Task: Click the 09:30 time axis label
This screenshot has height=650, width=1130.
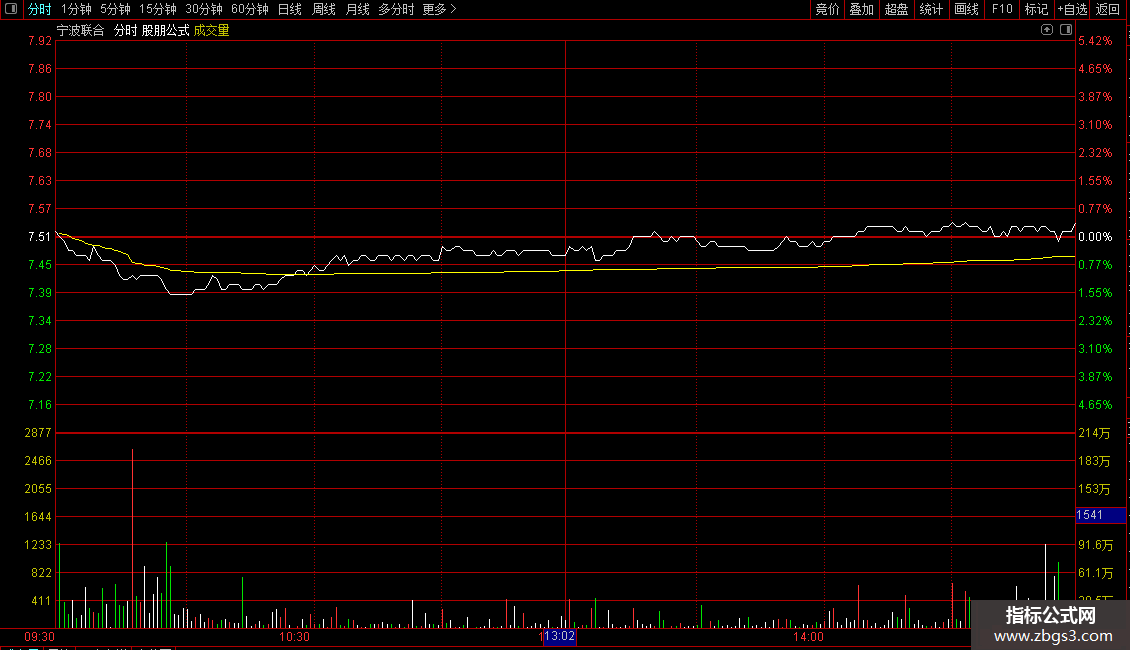Action: (x=40, y=637)
